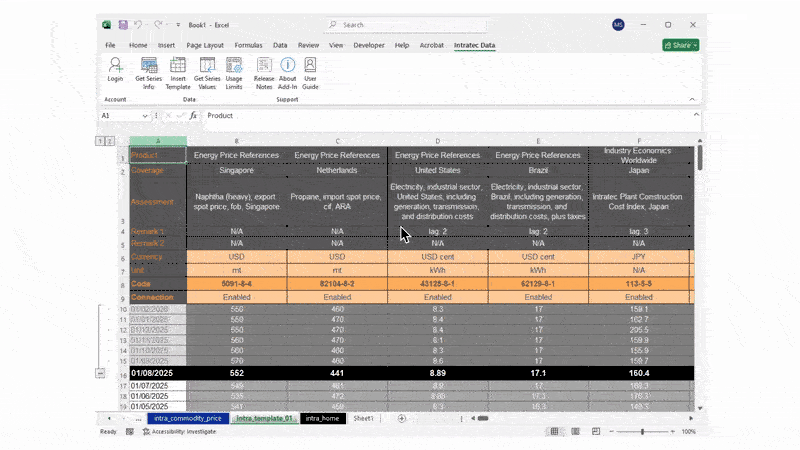
Task: Select the Intratec Data tab
Action: (x=474, y=45)
